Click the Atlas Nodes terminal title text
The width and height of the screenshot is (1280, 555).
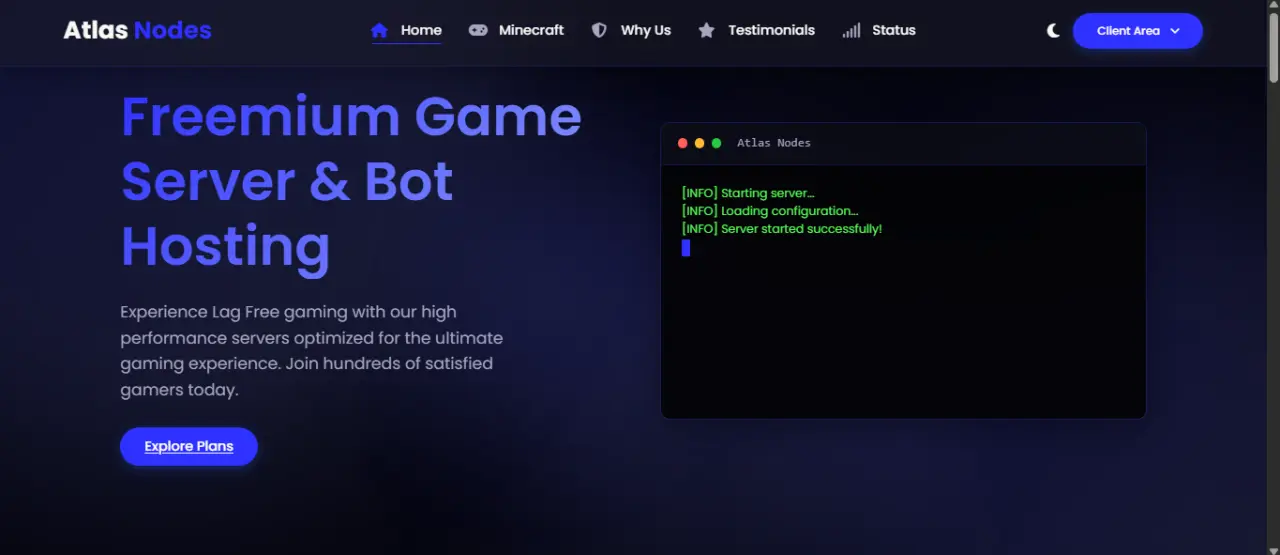[774, 143]
